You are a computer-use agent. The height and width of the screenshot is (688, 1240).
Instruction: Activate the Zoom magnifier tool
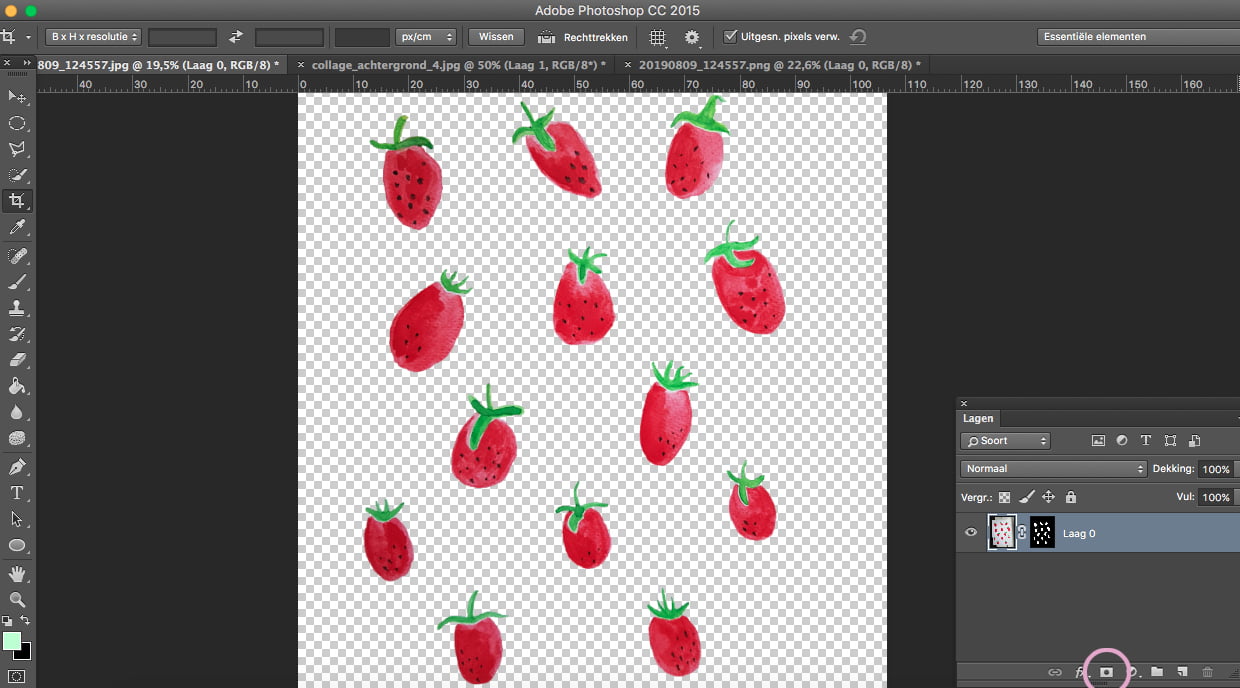(17, 599)
